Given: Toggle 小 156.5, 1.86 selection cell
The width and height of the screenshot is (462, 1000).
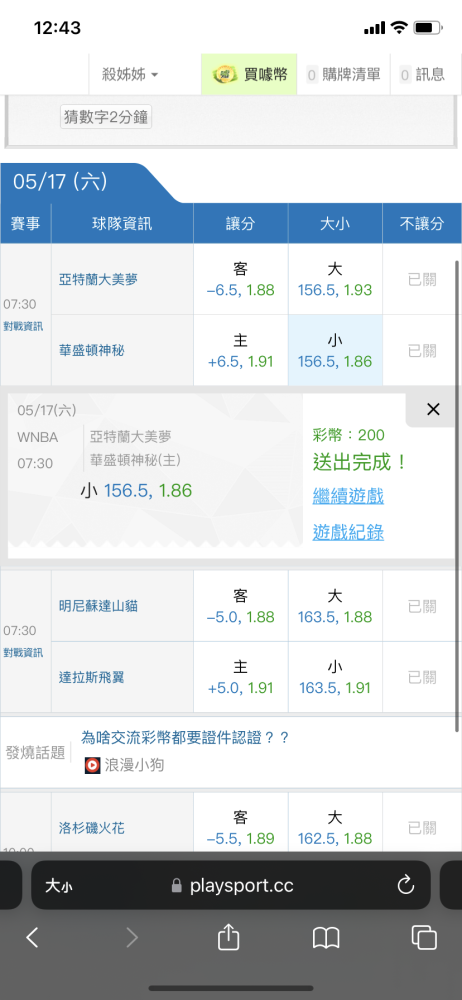Looking at the screenshot, I should (335, 351).
